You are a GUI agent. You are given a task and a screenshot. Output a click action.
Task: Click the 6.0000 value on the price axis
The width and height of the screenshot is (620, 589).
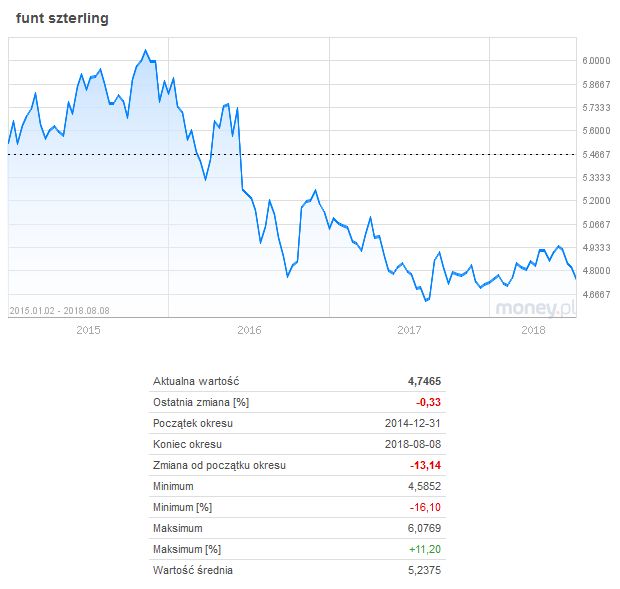(596, 61)
